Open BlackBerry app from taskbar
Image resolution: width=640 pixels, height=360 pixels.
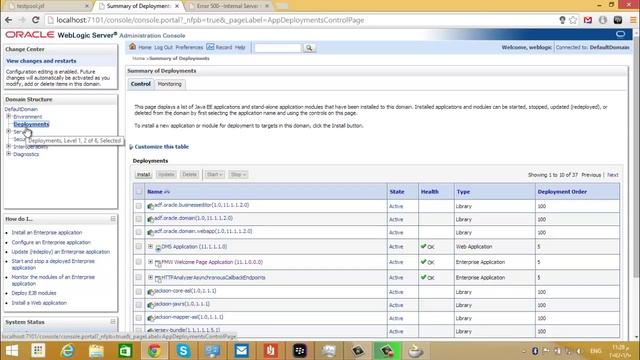coord(300,351)
